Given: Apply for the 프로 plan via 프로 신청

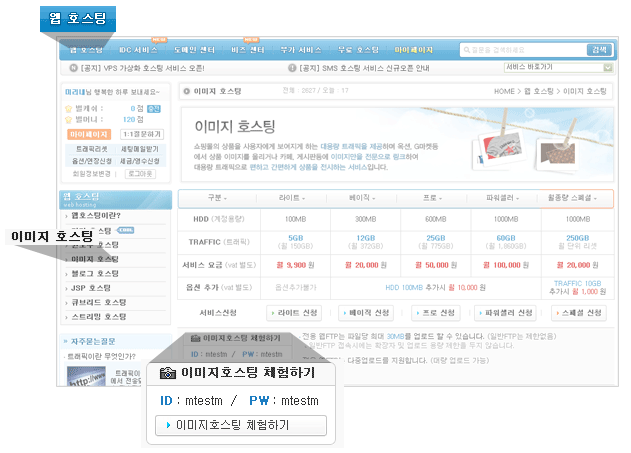Looking at the screenshot, I should tap(436, 312).
